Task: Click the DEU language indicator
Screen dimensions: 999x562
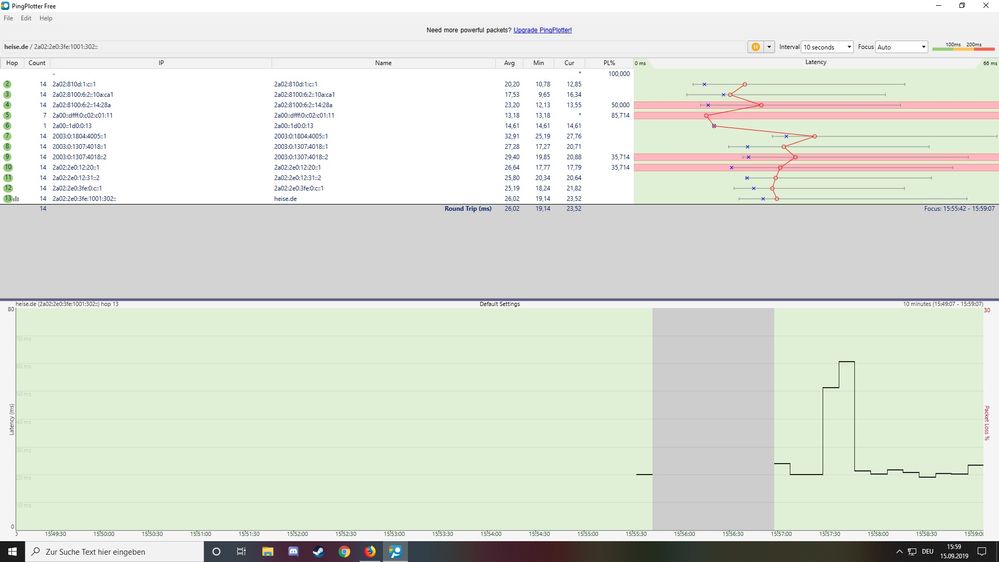Action: click(x=928, y=551)
